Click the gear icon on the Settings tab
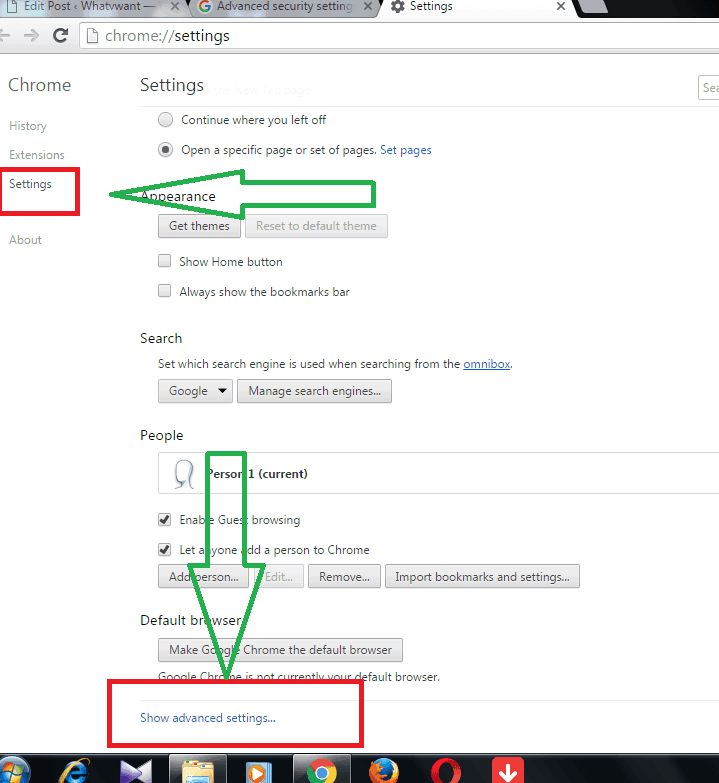This screenshot has height=783, width=719. click(397, 6)
